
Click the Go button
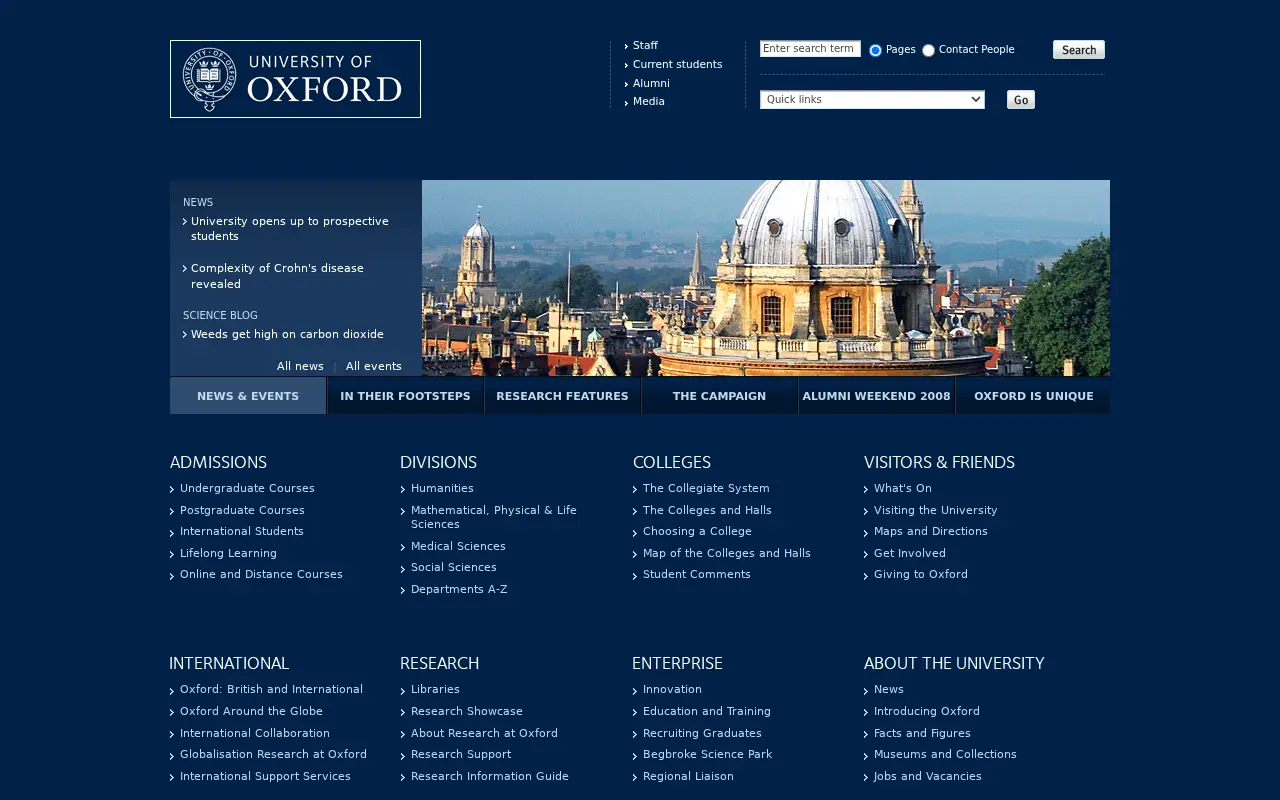coord(1021,99)
